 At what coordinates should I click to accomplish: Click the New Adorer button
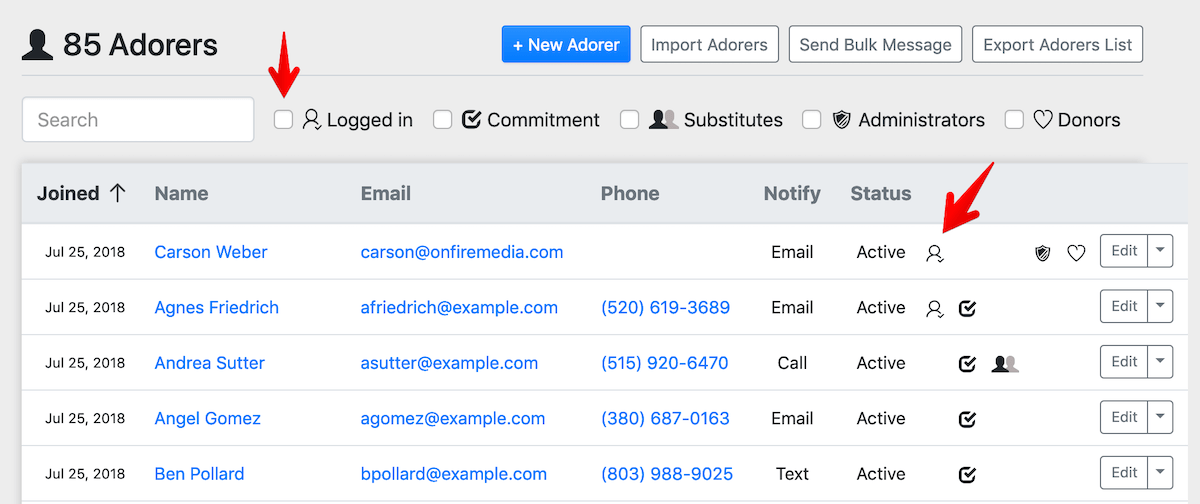[566, 45]
